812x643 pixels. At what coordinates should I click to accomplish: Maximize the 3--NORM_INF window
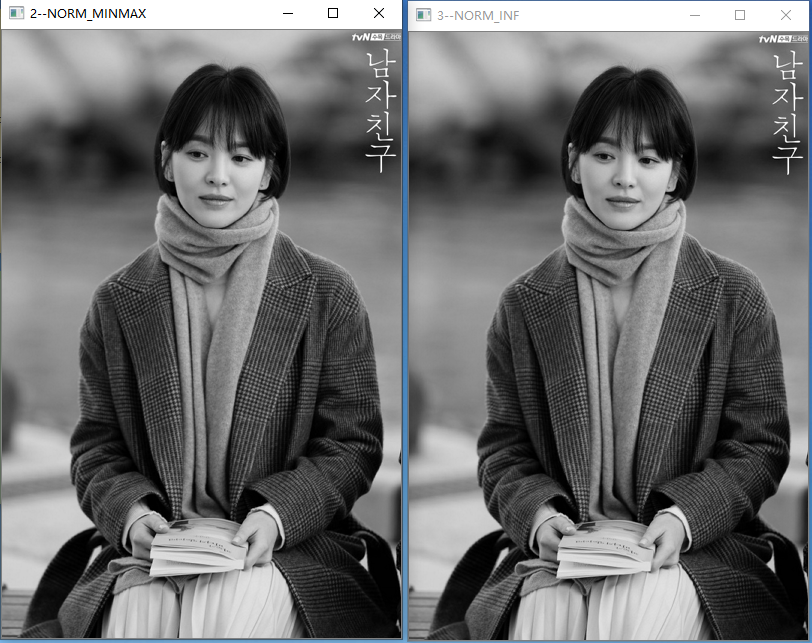coord(740,16)
